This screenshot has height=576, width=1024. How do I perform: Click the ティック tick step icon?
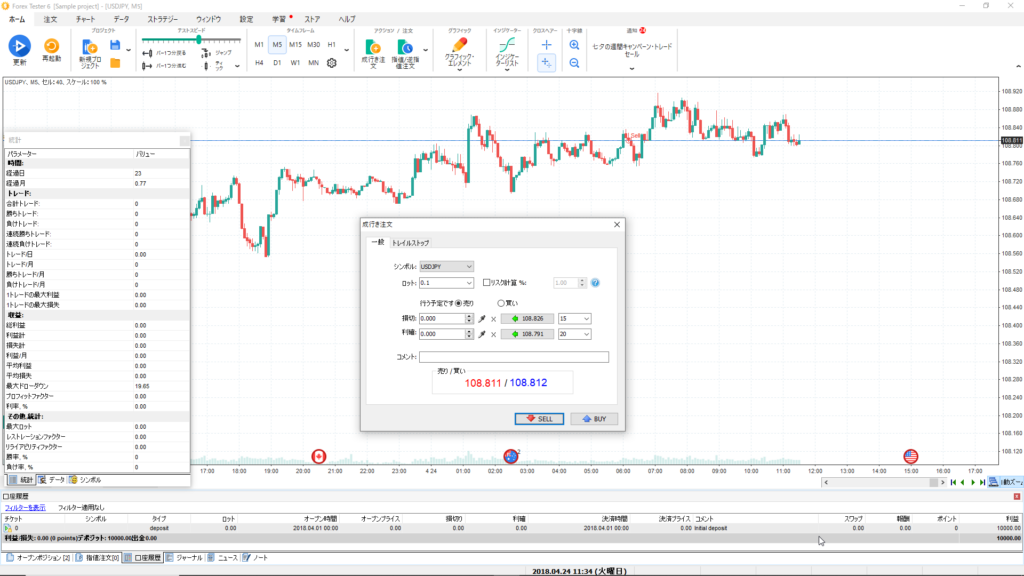(x=206, y=65)
